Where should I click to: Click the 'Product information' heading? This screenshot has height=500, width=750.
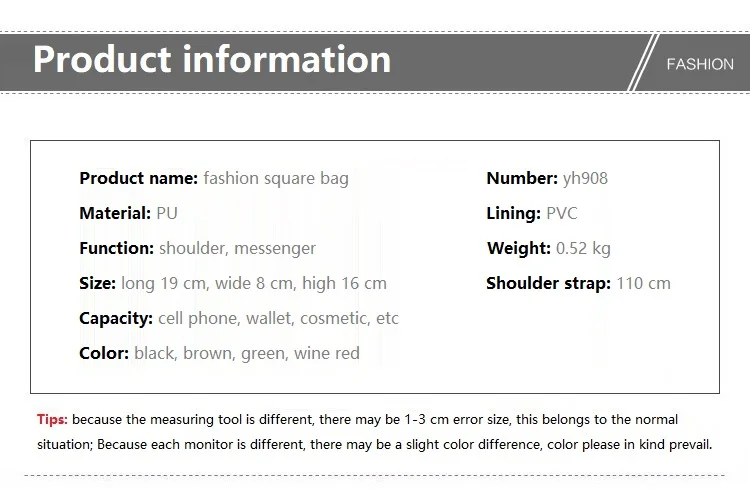point(212,59)
